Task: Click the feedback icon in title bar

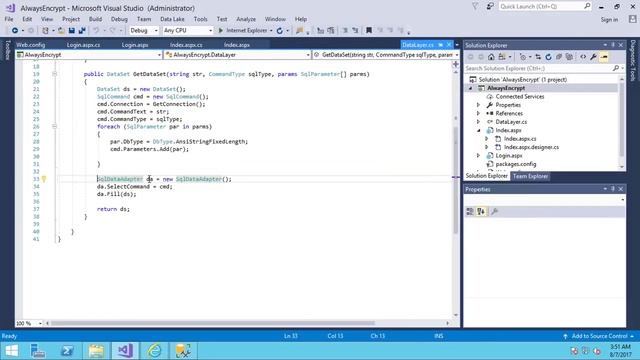Action: (490, 7)
